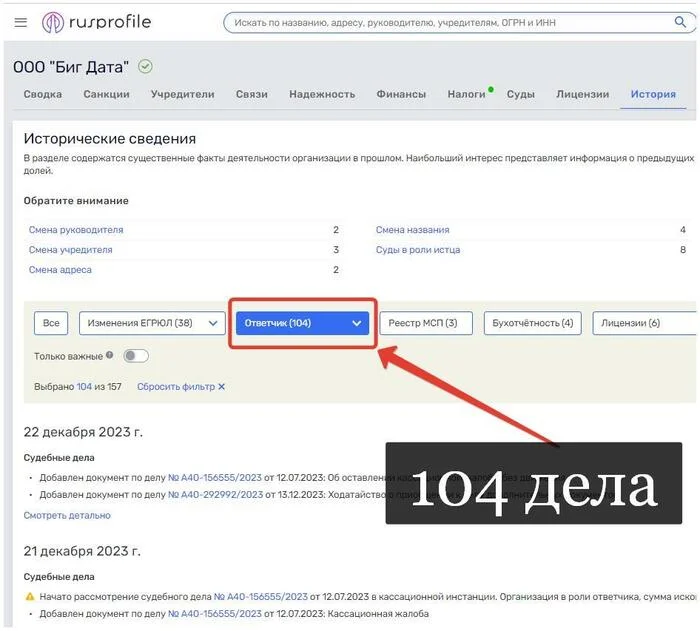This screenshot has height=631, width=700.
Task: Click the Смена учредителя link
Action: click(71, 250)
